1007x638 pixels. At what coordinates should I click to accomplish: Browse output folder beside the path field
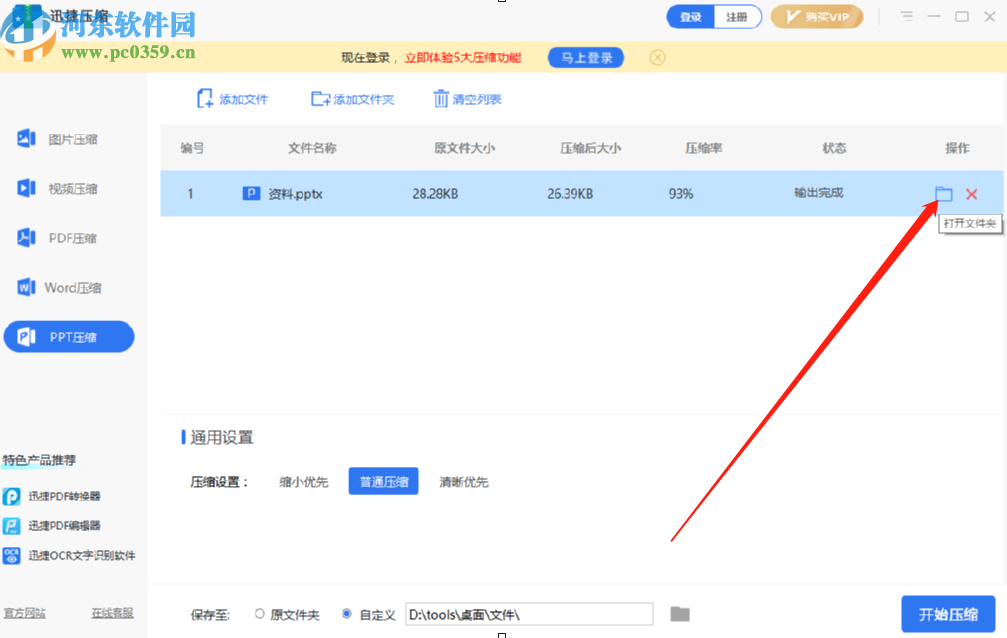coord(679,614)
